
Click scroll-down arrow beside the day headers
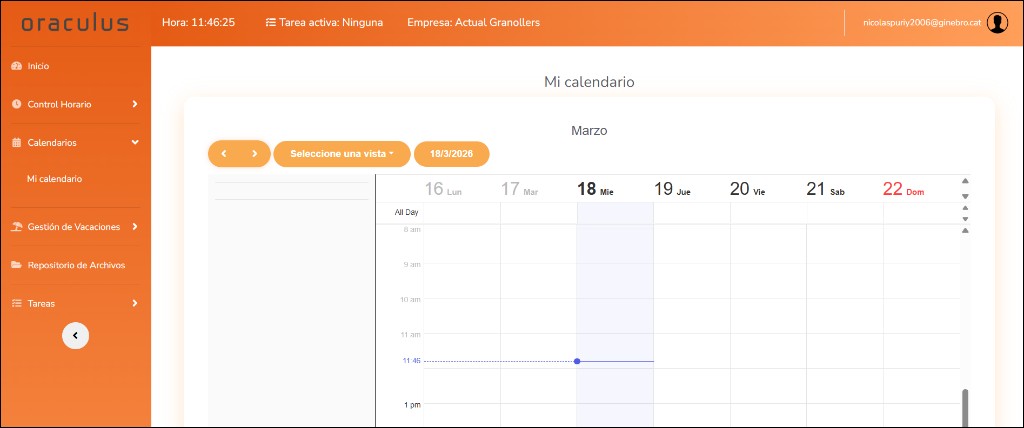pos(965,196)
